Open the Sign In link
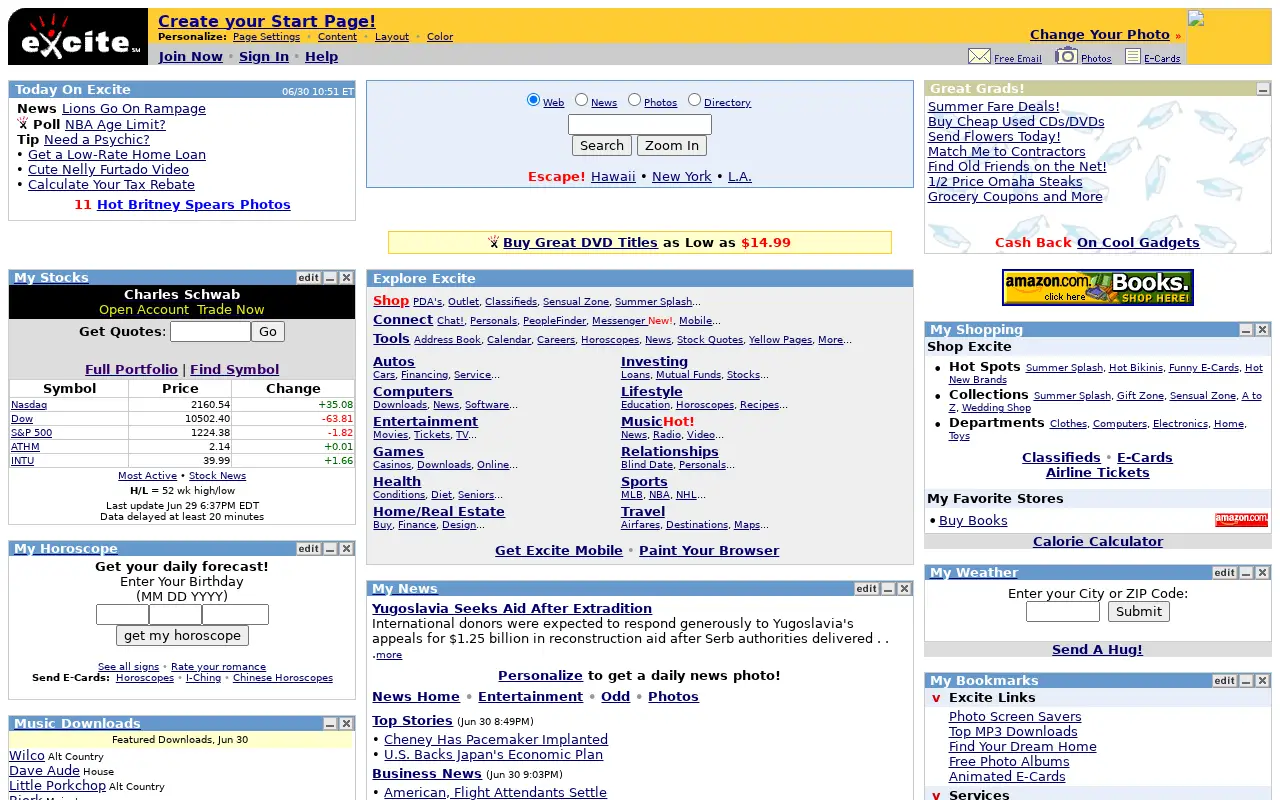The height and width of the screenshot is (800, 1280). click(264, 57)
